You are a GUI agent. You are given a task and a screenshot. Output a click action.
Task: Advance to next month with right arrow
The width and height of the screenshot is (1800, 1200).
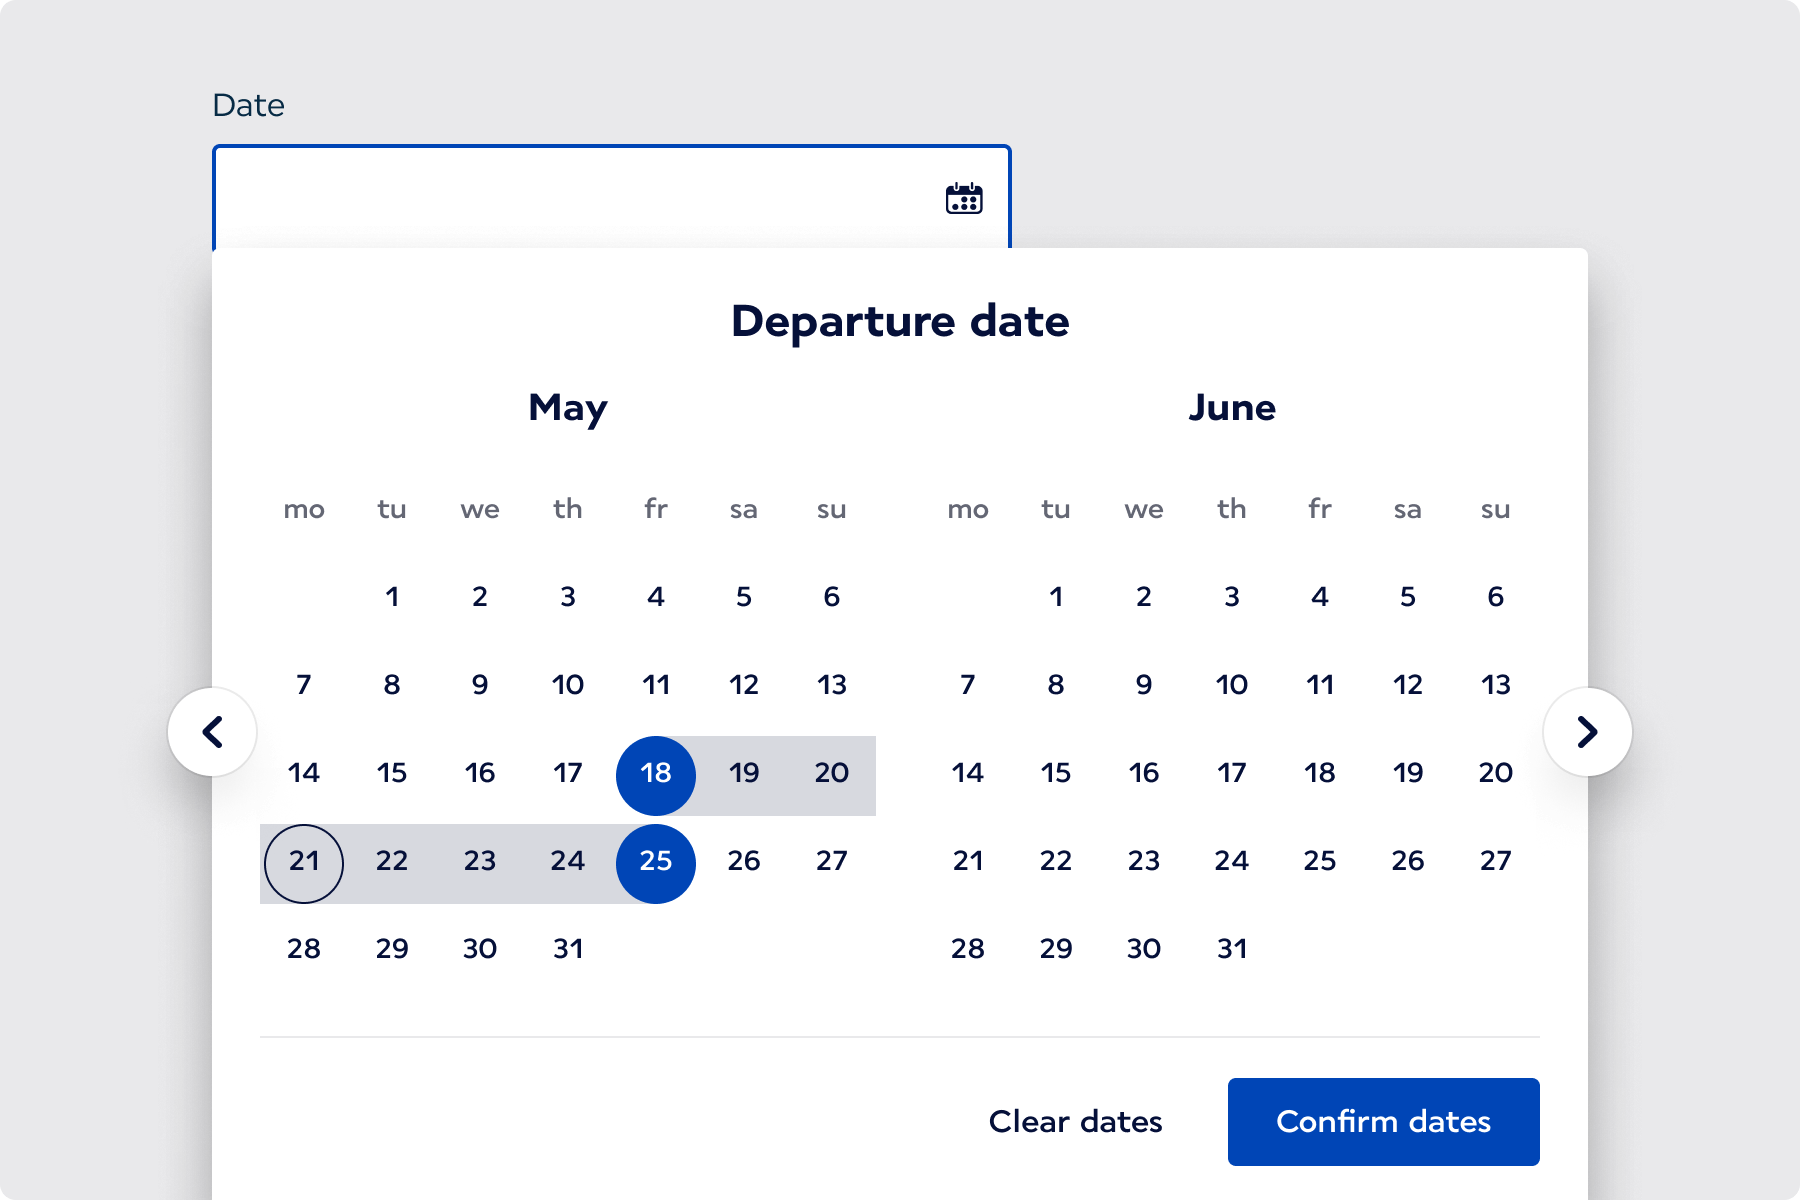pyautogui.click(x=1588, y=732)
